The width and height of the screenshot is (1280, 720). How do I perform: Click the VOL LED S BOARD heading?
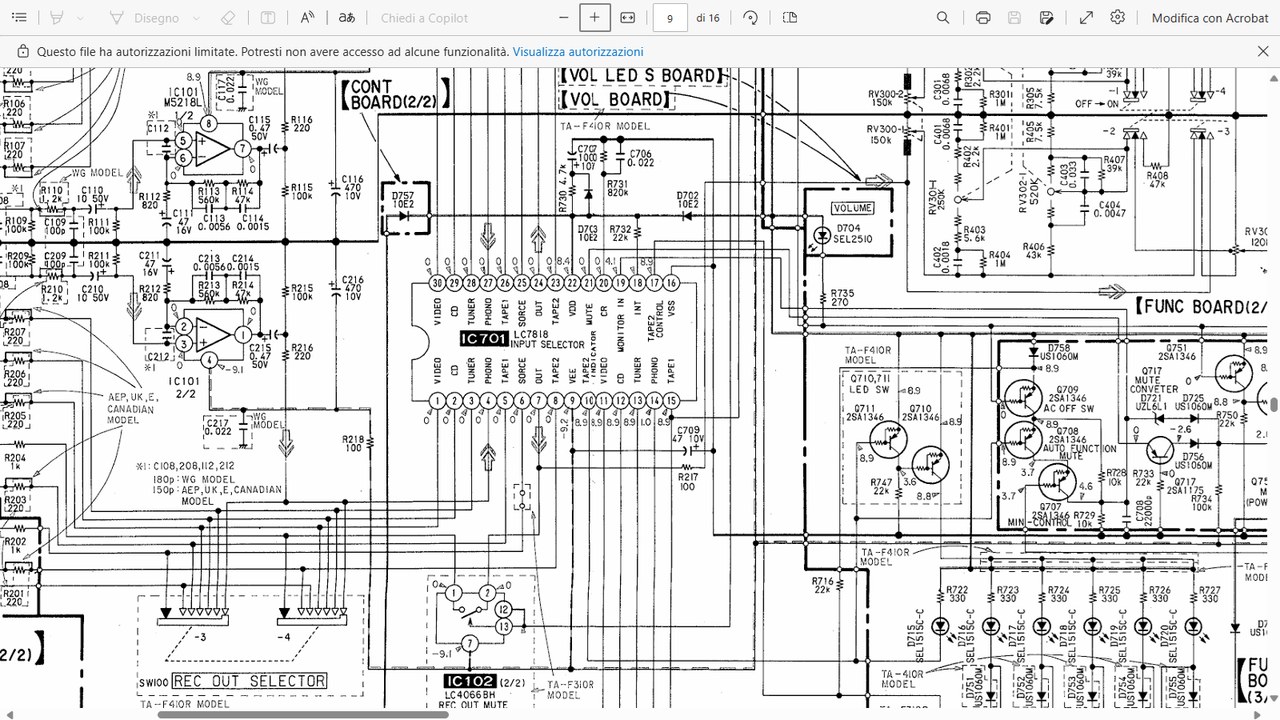pos(641,76)
